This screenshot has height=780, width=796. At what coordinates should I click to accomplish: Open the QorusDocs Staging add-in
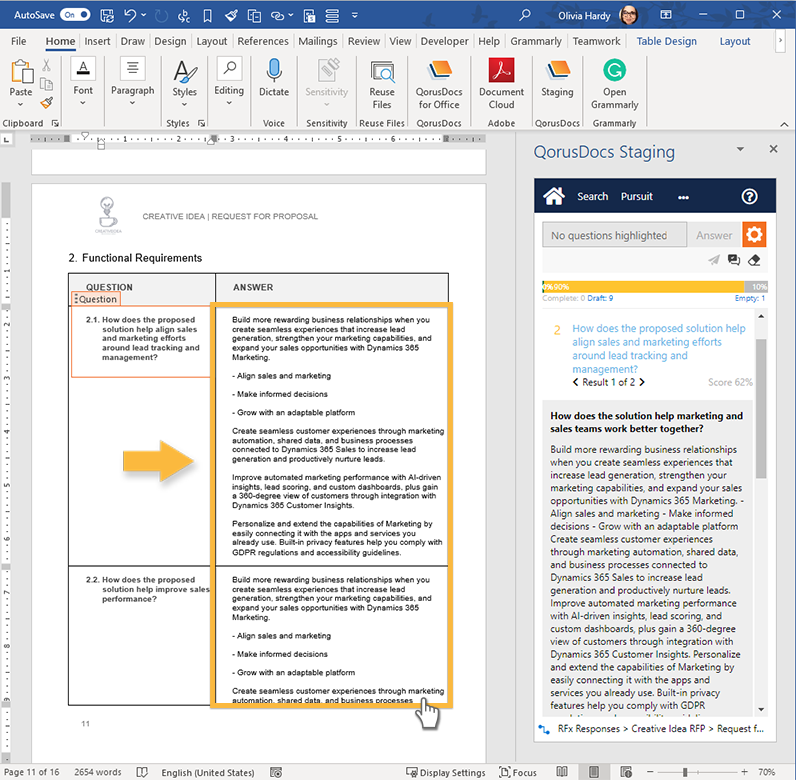click(557, 78)
